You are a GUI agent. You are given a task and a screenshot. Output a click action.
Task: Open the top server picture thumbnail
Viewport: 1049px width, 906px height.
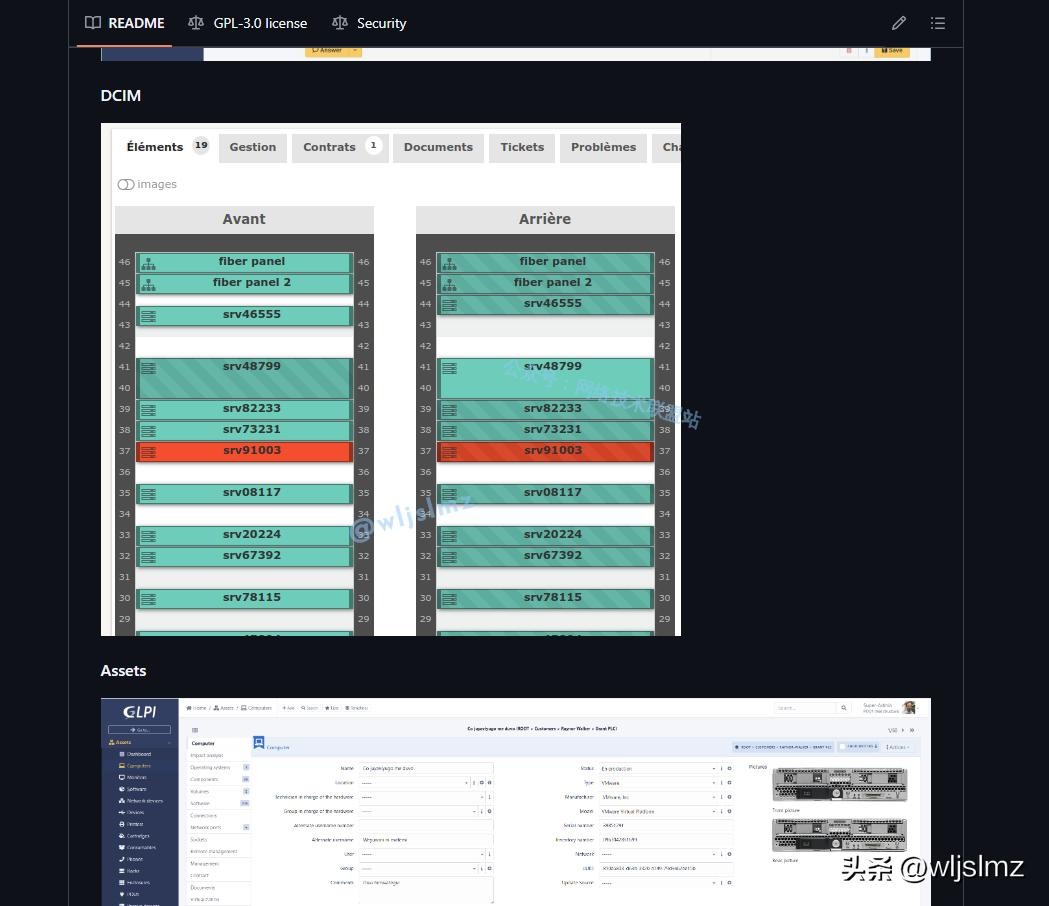(x=839, y=784)
